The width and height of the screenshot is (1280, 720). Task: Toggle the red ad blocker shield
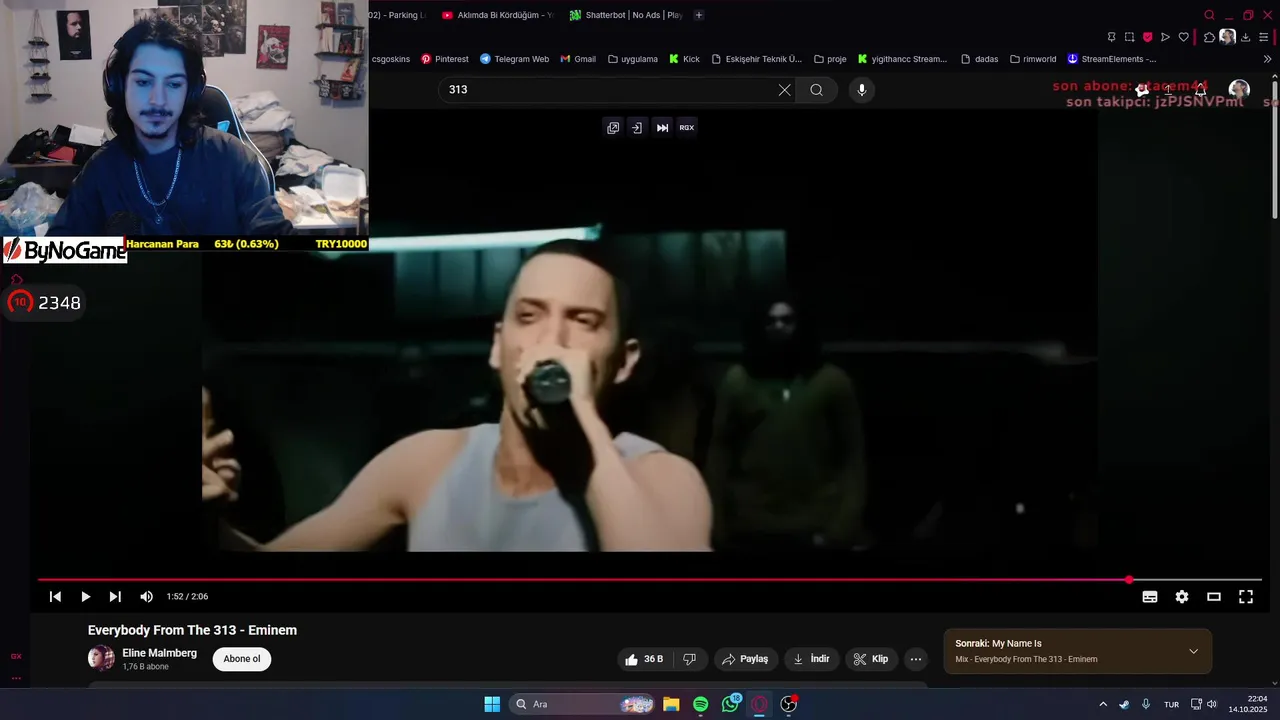[x=1147, y=37]
